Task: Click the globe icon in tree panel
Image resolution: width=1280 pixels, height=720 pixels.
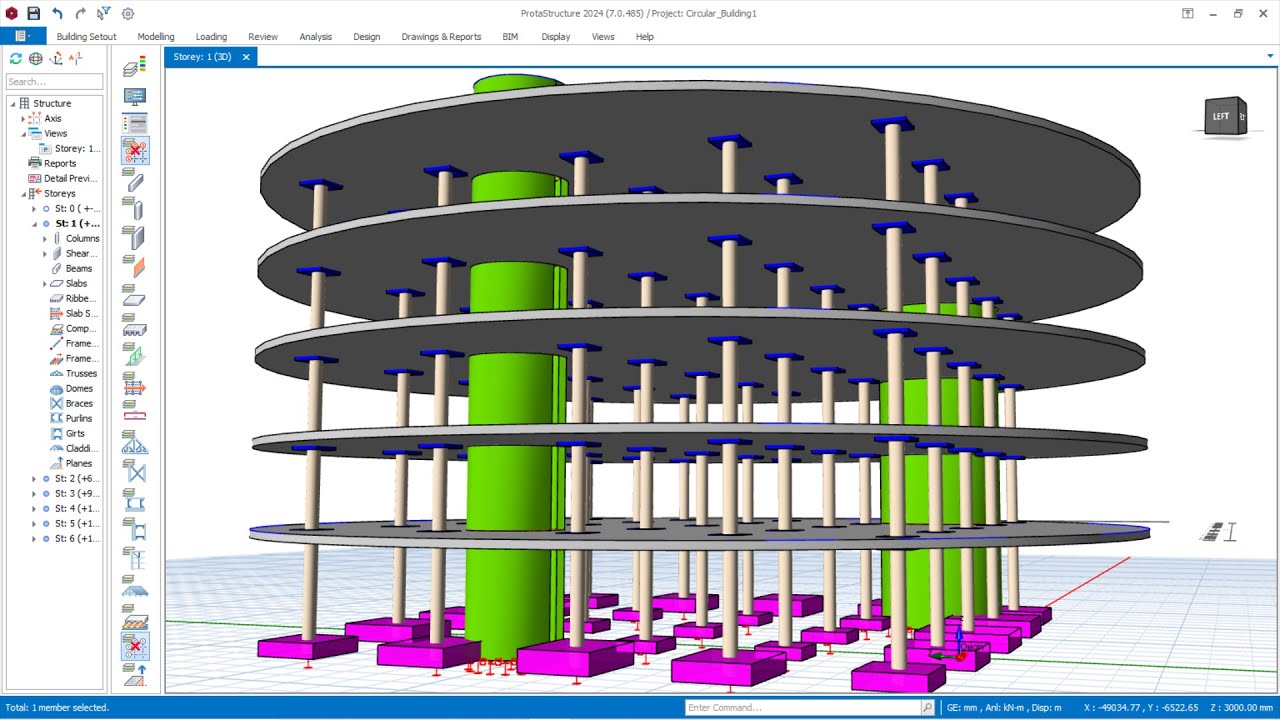Action: 35,59
